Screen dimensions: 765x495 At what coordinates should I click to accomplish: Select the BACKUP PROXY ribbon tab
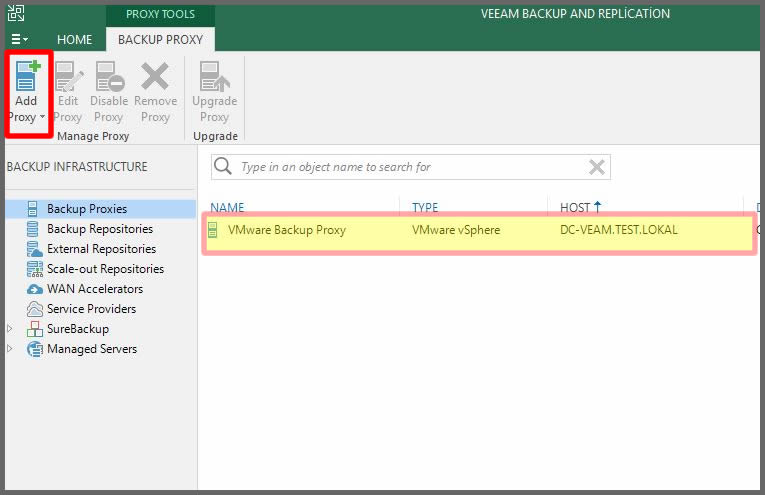[161, 40]
